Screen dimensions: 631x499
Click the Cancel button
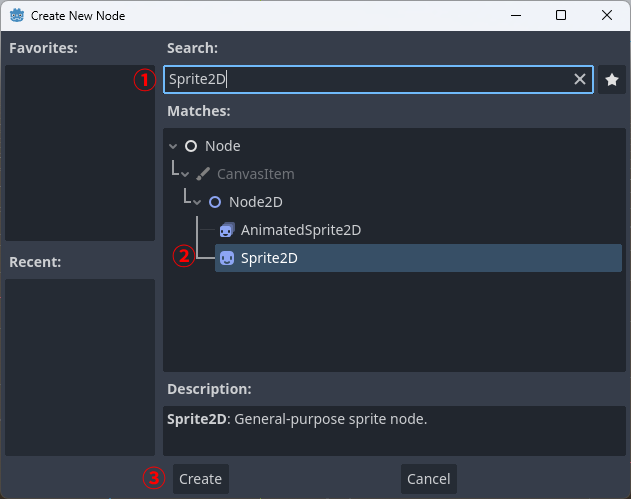(429, 479)
